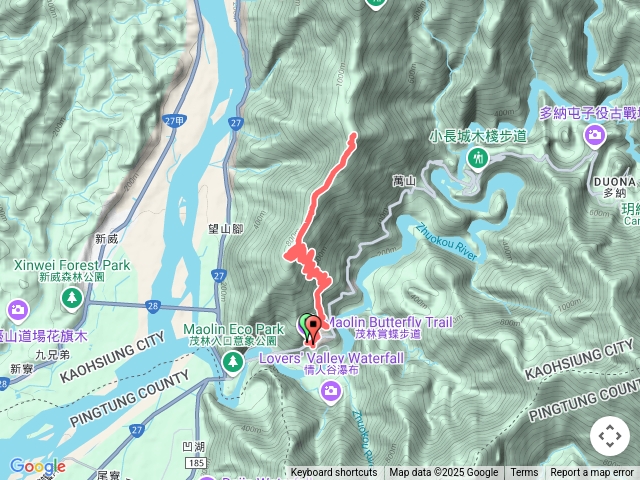Open the Google logo link

[x=37, y=466]
